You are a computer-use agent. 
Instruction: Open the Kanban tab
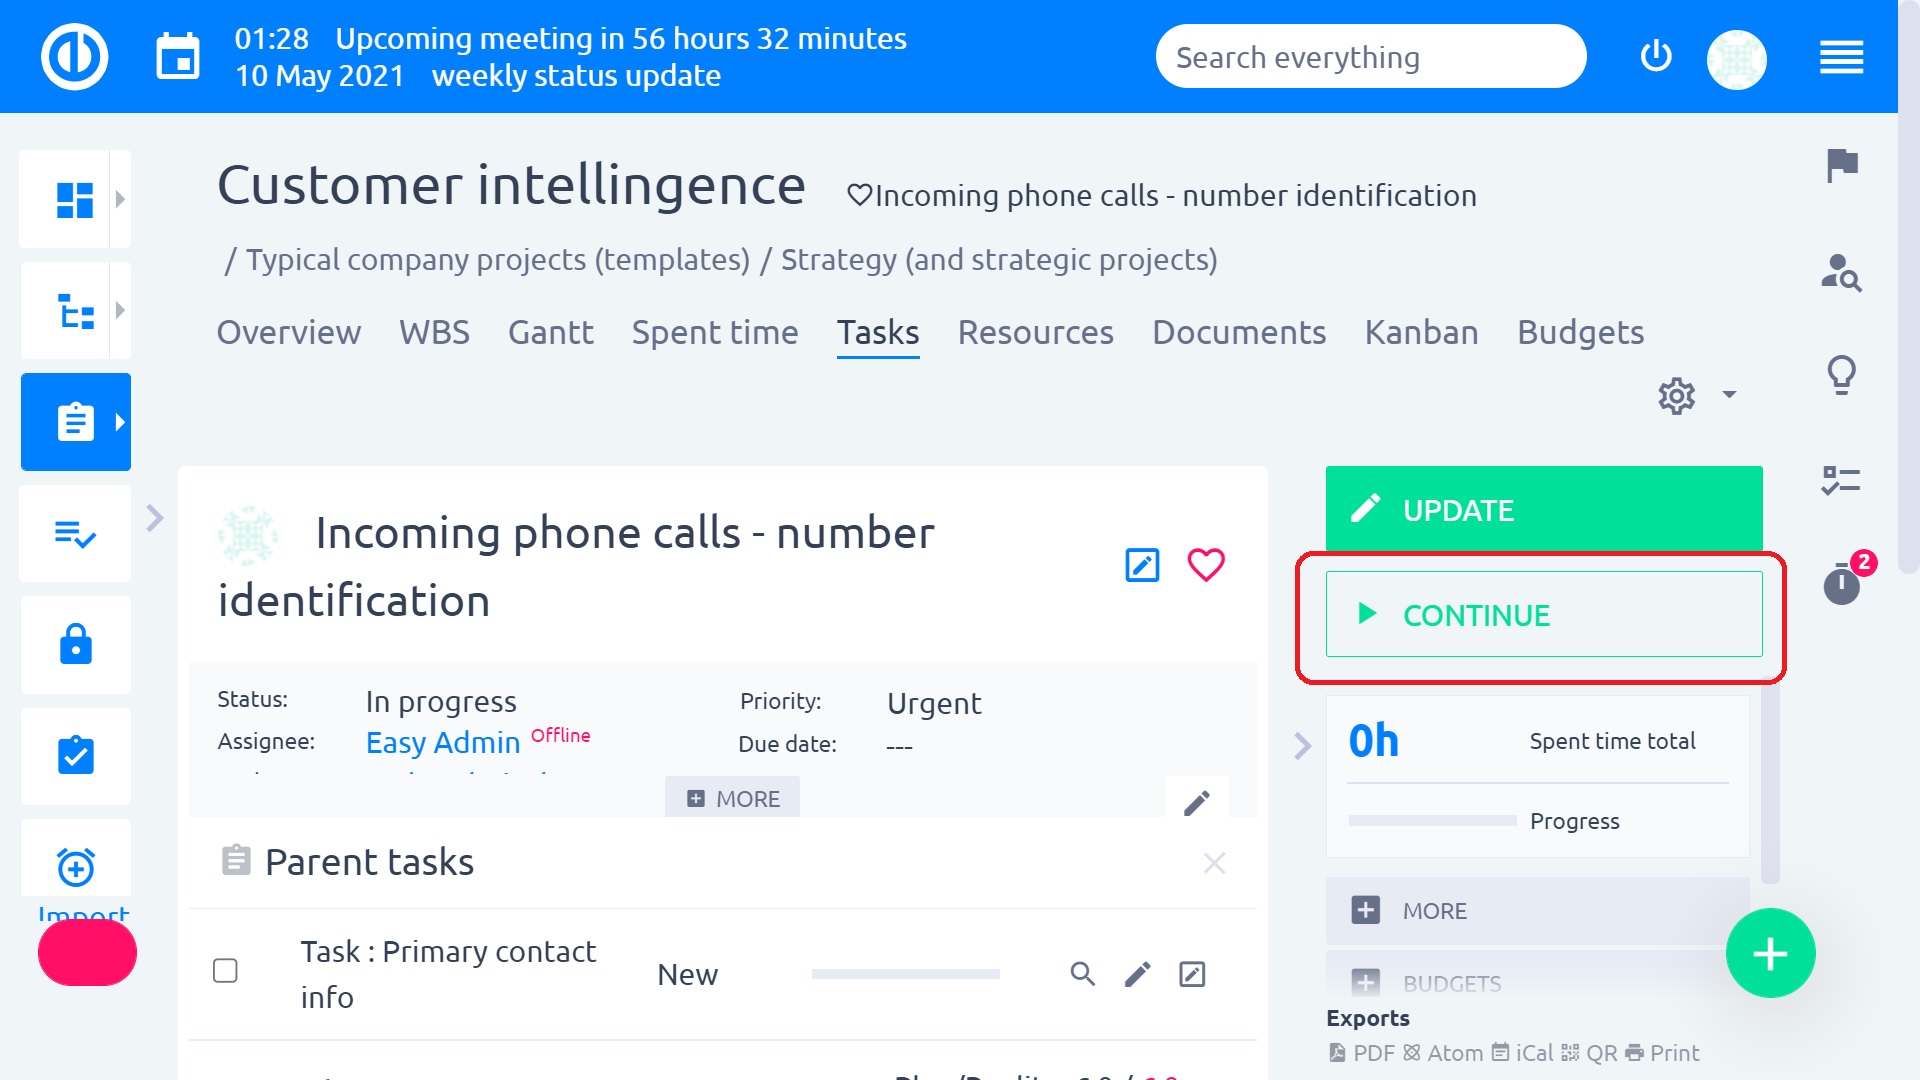coord(1421,332)
